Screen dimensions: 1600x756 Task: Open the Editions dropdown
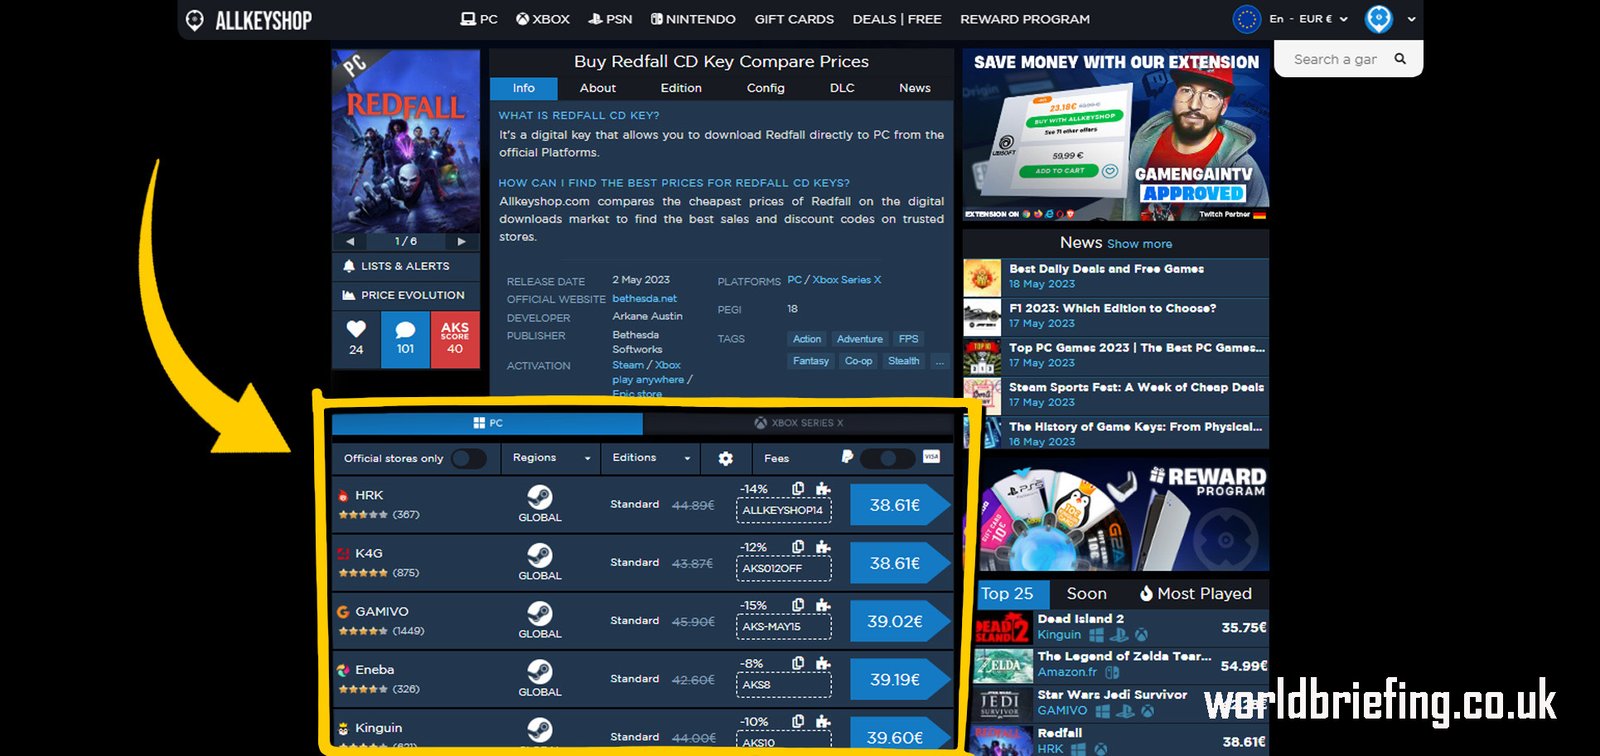click(x=651, y=458)
